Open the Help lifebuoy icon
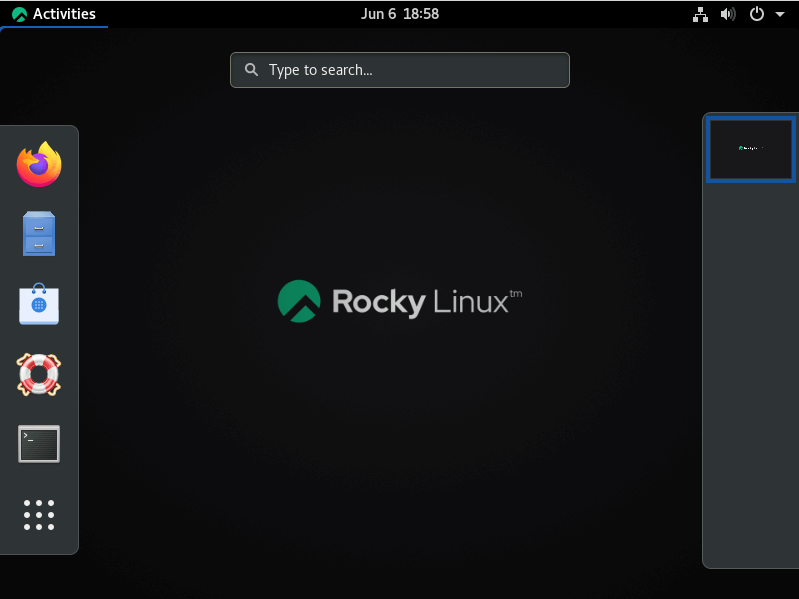The image size is (799, 599). 39,374
